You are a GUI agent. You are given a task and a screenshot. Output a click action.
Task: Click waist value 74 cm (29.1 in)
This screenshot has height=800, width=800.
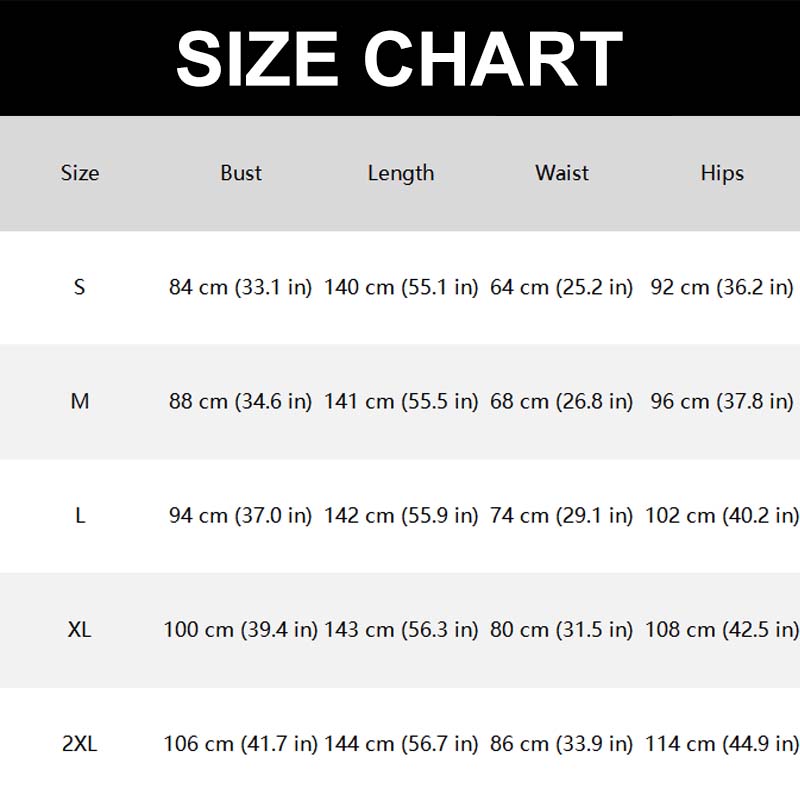tap(562, 516)
